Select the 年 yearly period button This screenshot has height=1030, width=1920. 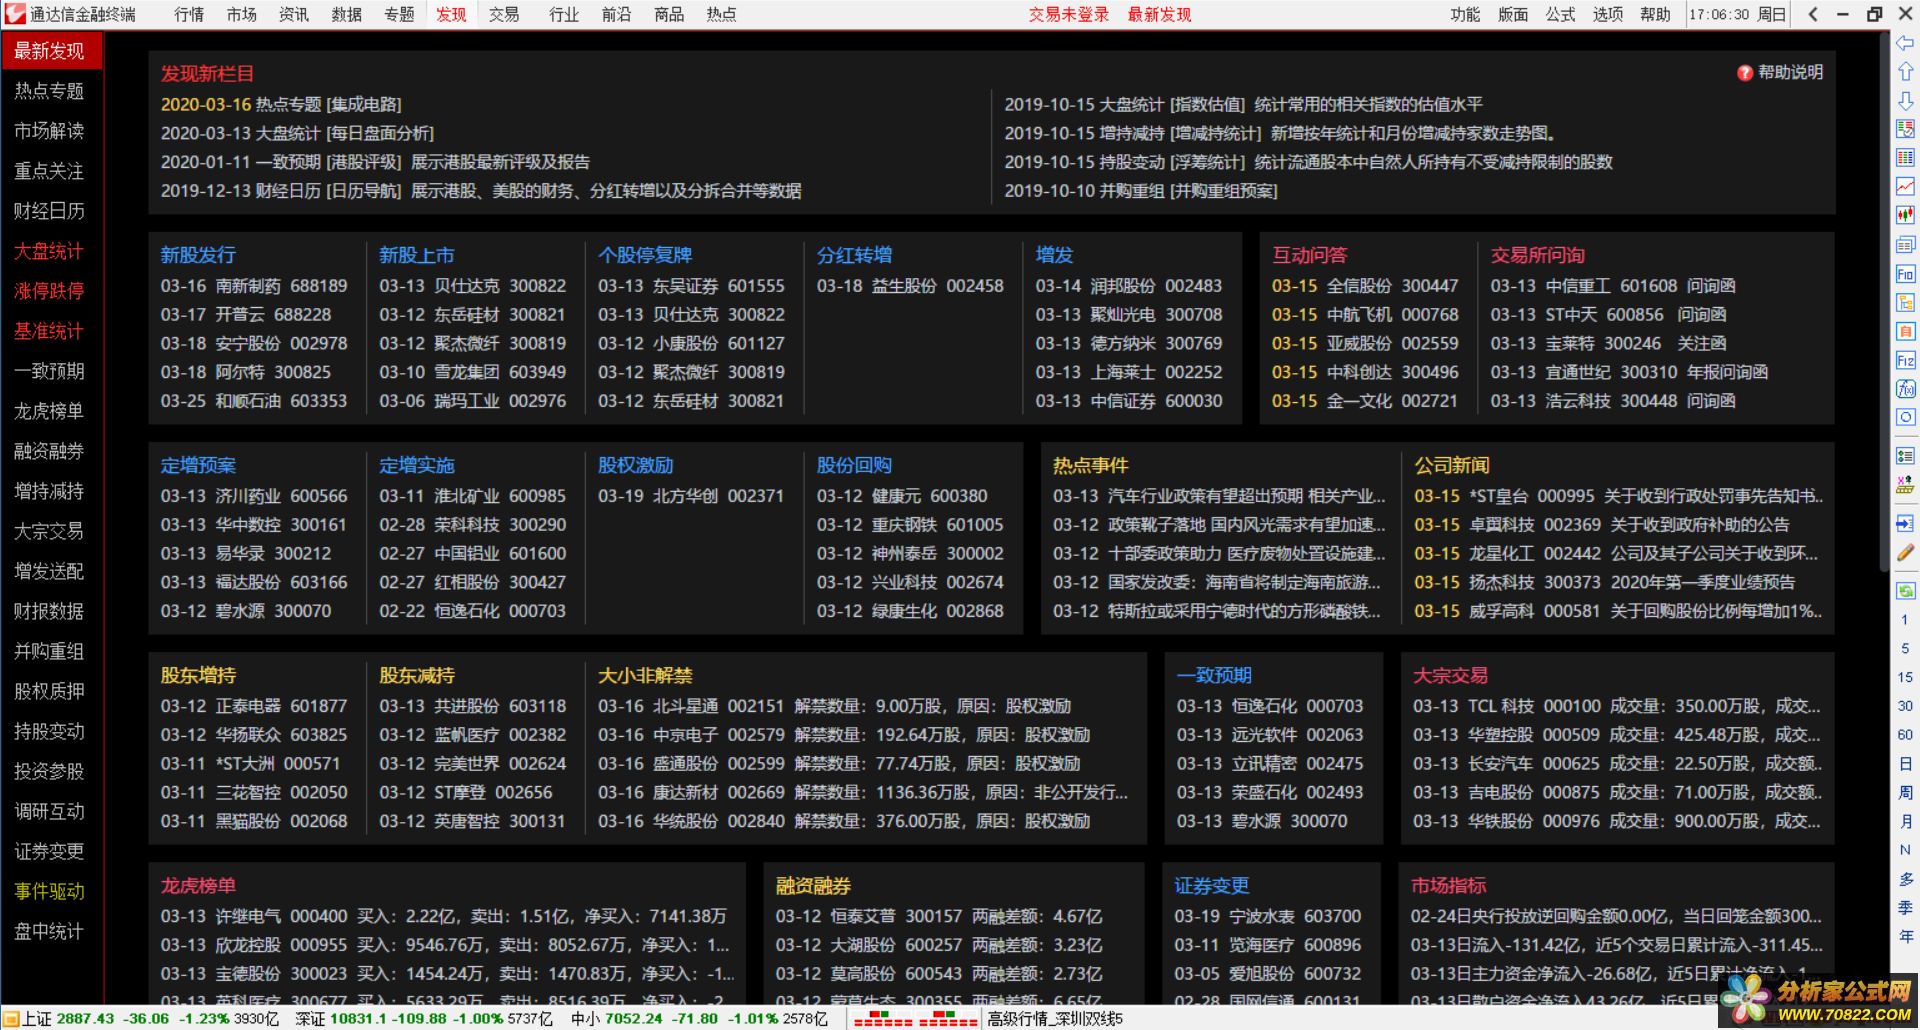point(1905,937)
